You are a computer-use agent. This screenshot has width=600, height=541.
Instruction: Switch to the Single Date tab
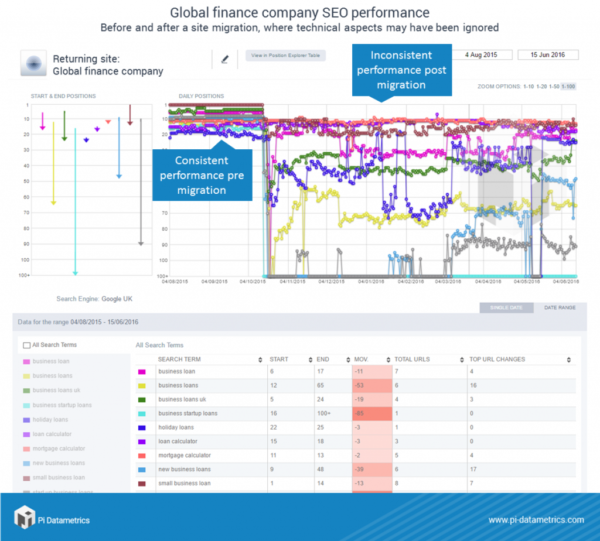[505, 309]
